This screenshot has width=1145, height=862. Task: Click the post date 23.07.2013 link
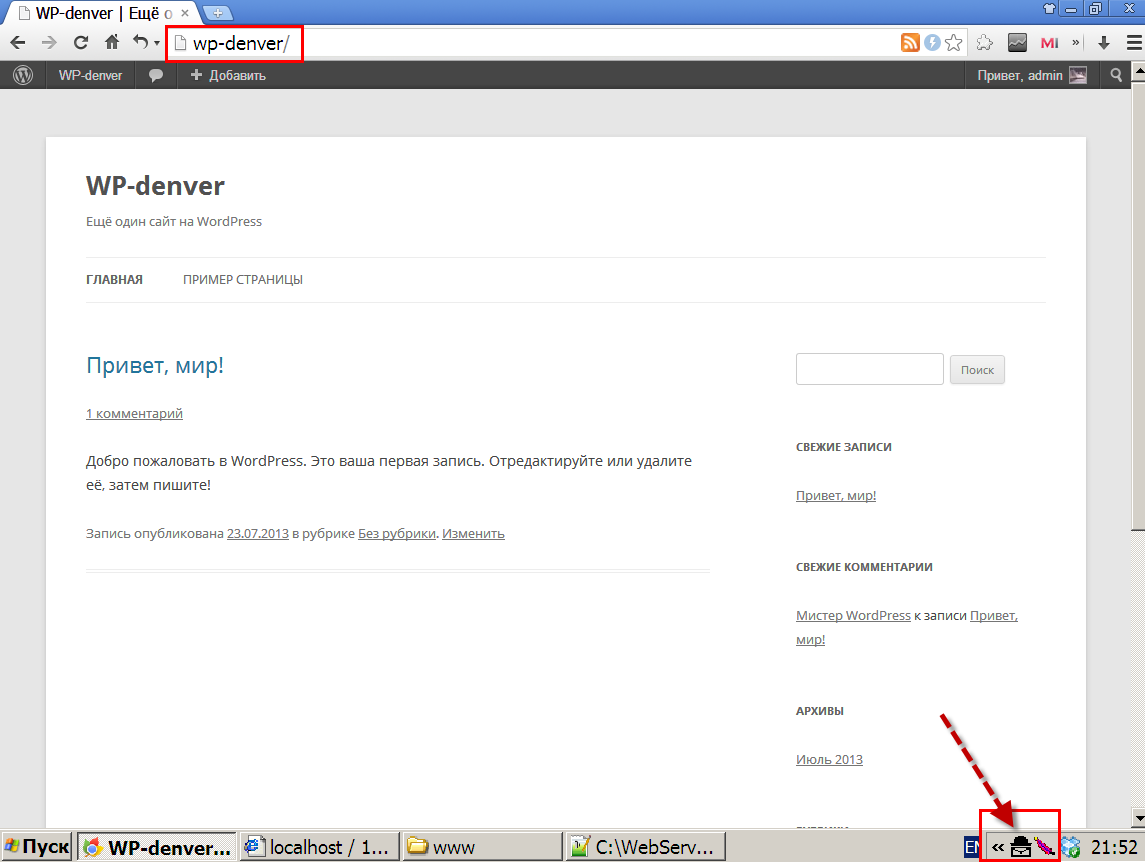pos(258,533)
